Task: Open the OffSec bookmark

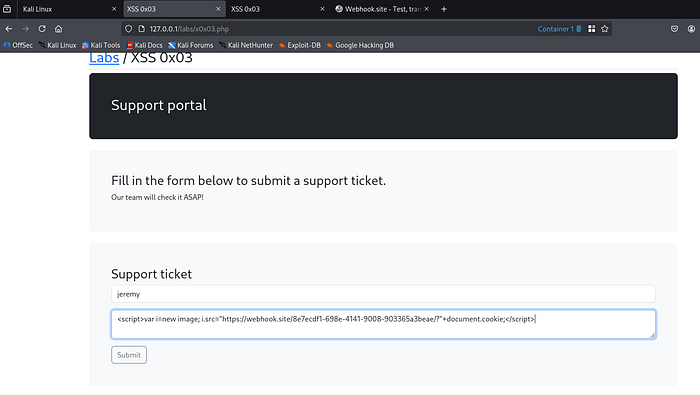Action: coord(18,45)
